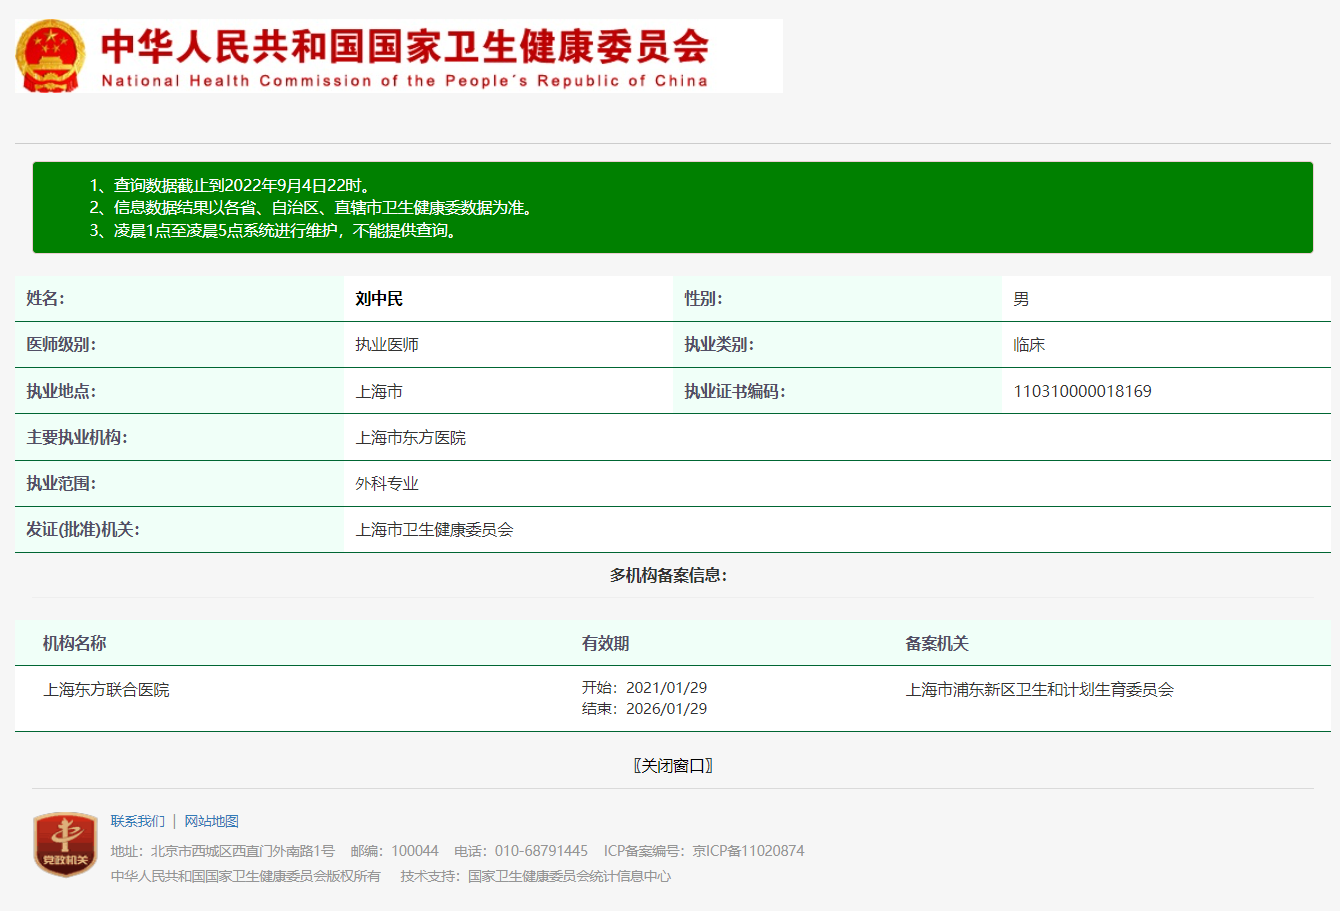Click the 备案机关 column header

click(x=937, y=643)
